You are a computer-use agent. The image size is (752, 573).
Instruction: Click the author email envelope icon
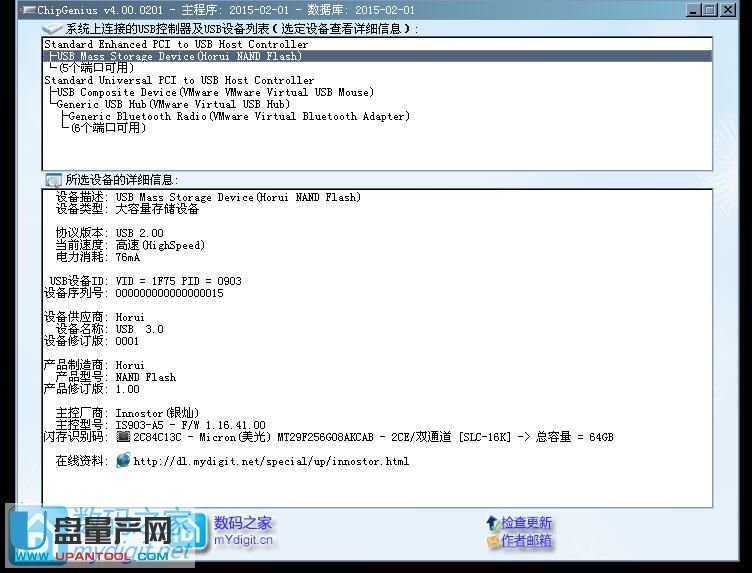[x=492, y=542]
